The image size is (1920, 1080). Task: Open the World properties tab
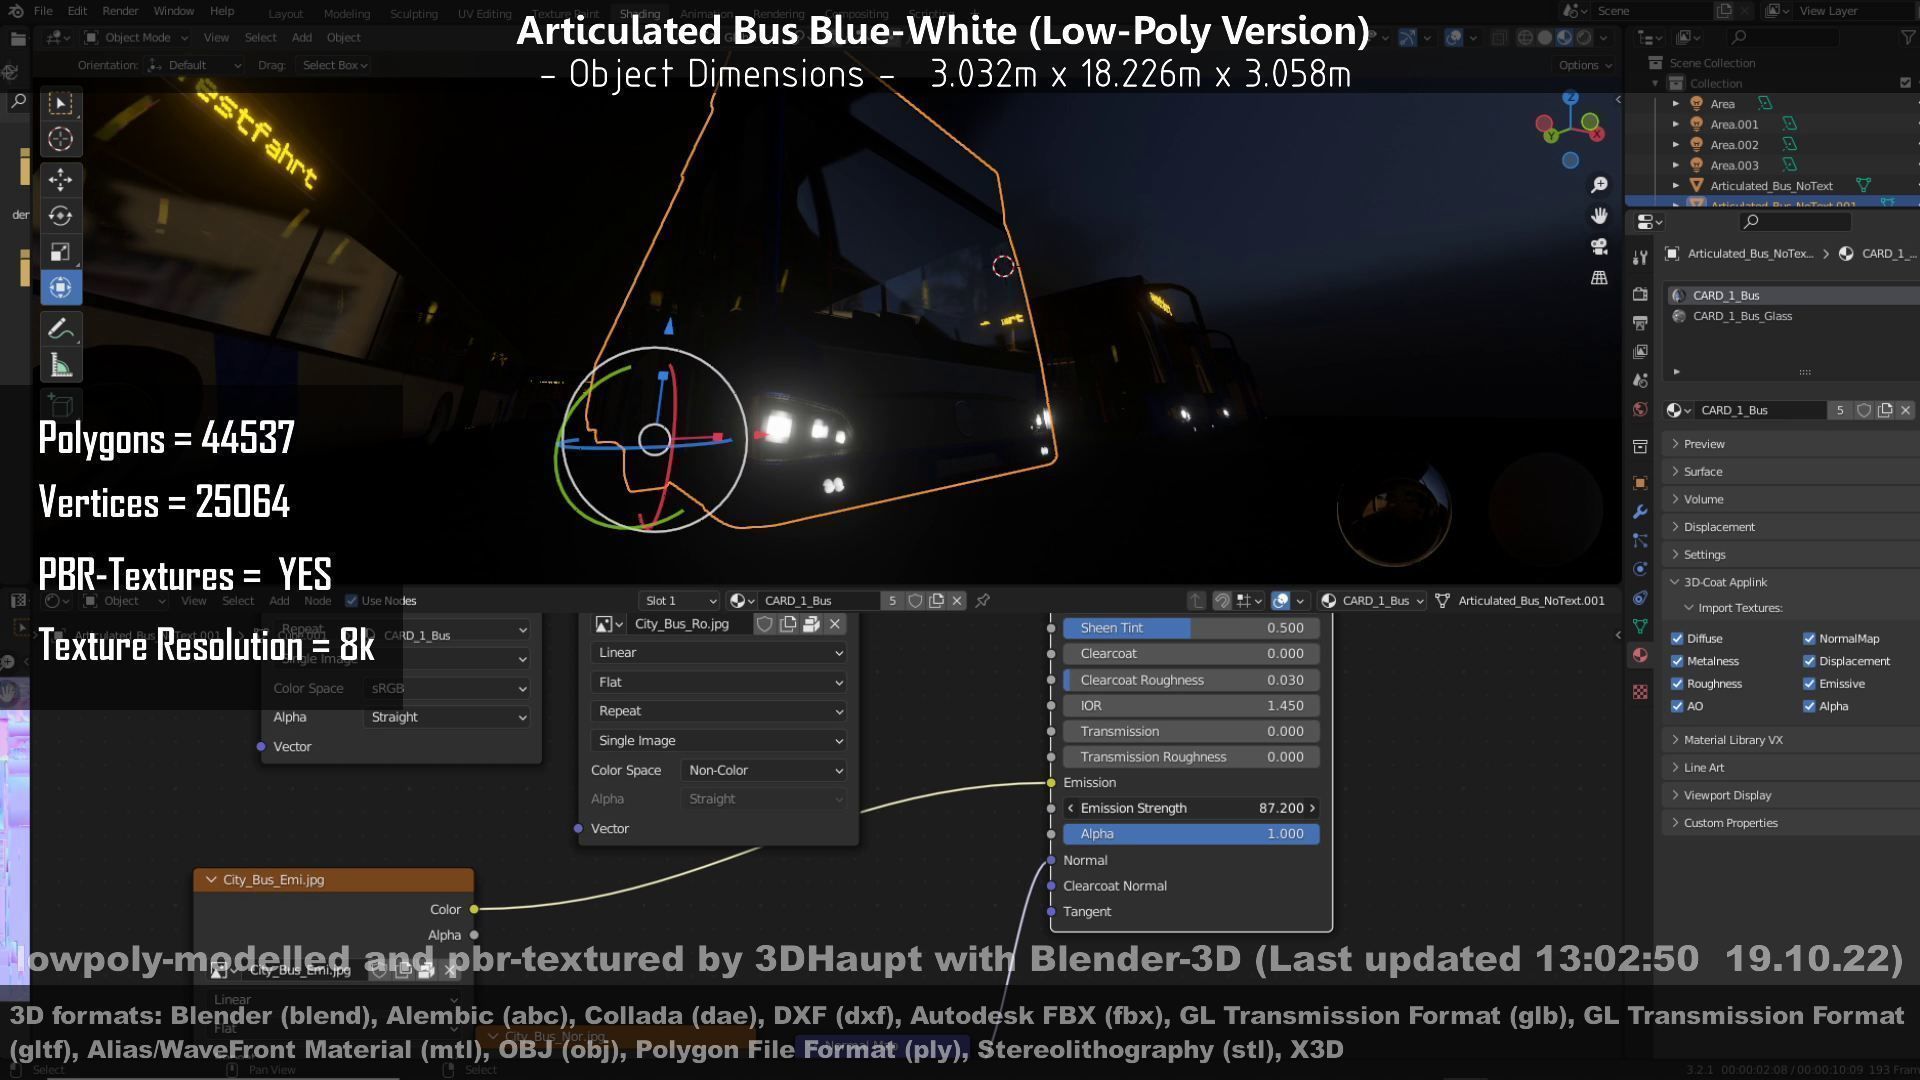[1640, 410]
